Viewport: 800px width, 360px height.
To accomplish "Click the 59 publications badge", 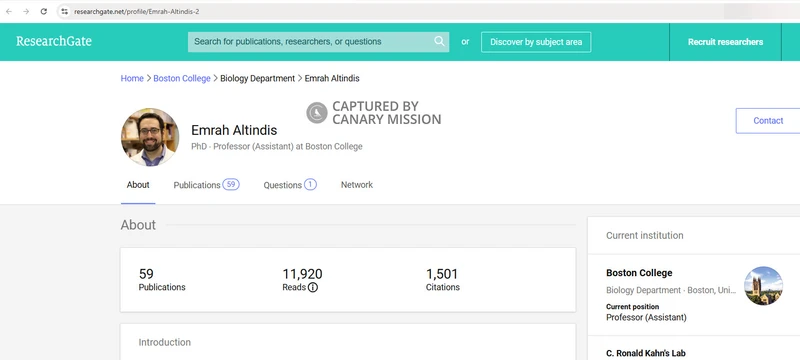I will (231, 185).
